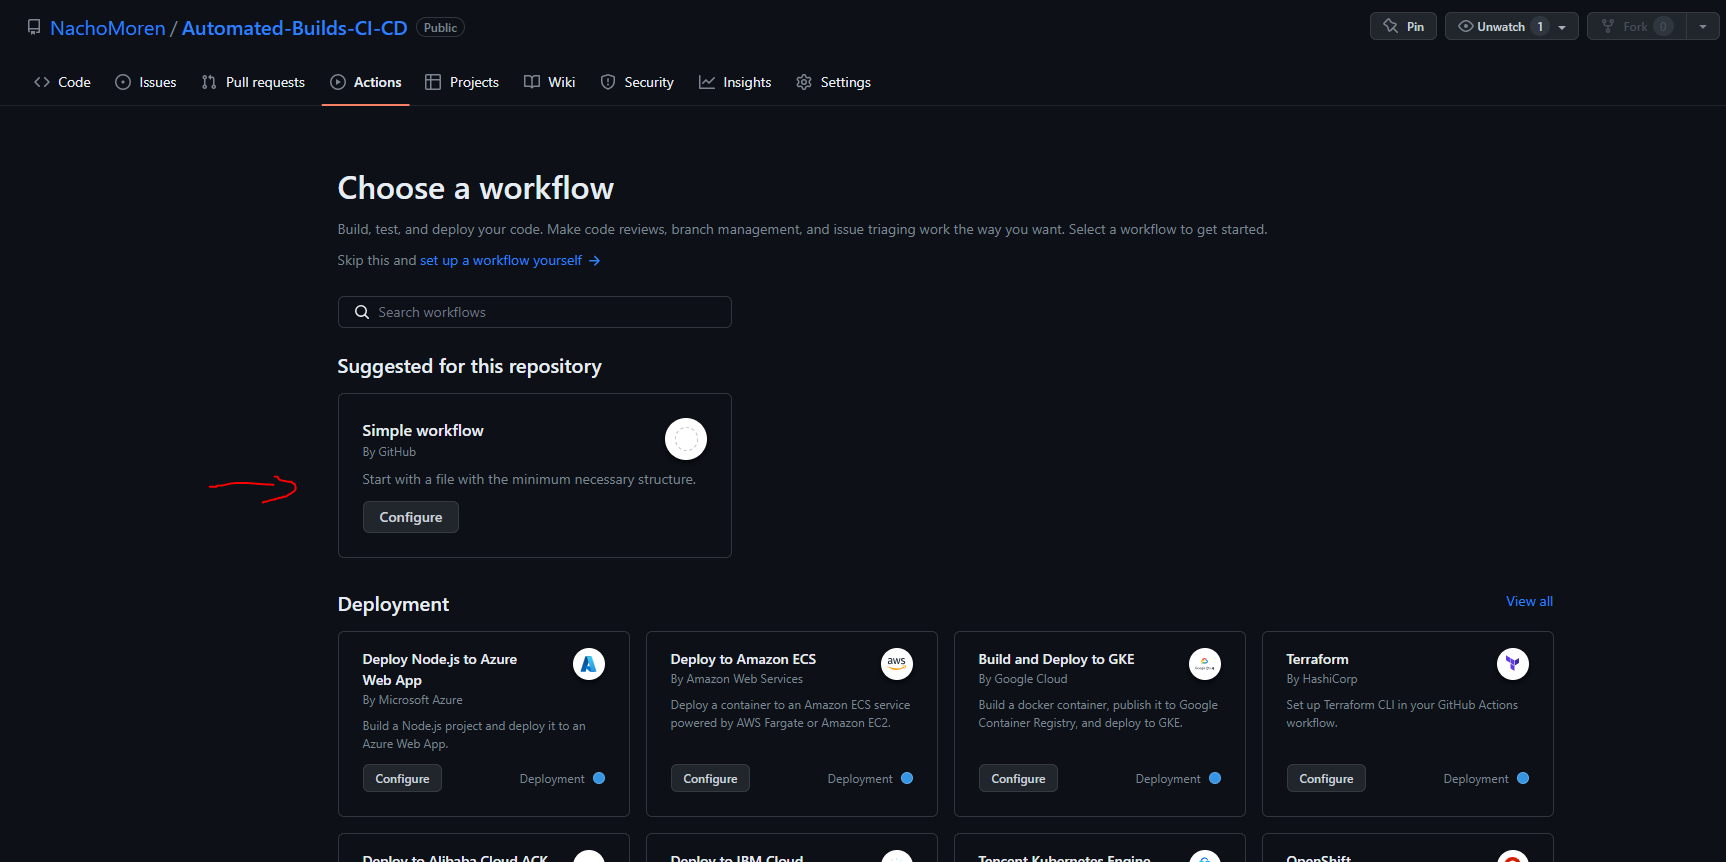Configure Deploy Node.js to Azure Web App

(x=402, y=779)
